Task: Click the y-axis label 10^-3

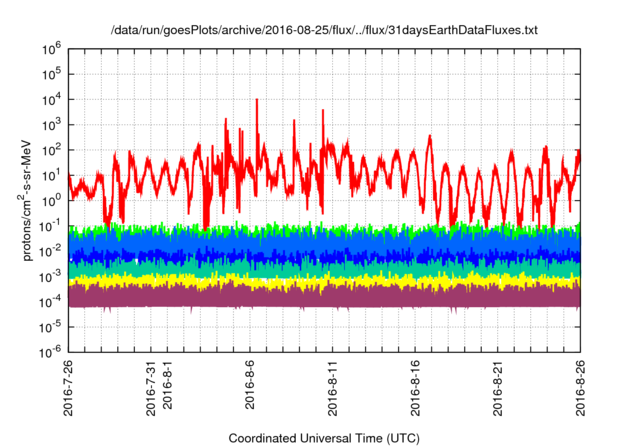Action: tap(51, 277)
